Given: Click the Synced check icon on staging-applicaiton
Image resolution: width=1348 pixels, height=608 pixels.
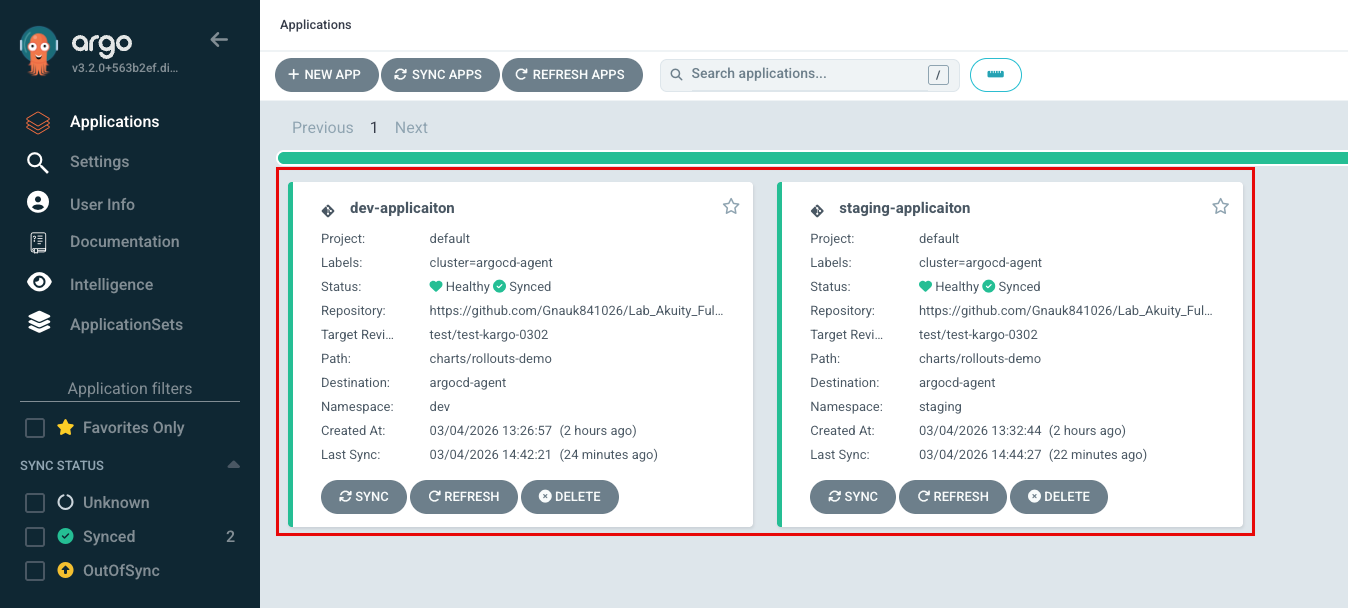Looking at the screenshot, I should pos(988,286).
